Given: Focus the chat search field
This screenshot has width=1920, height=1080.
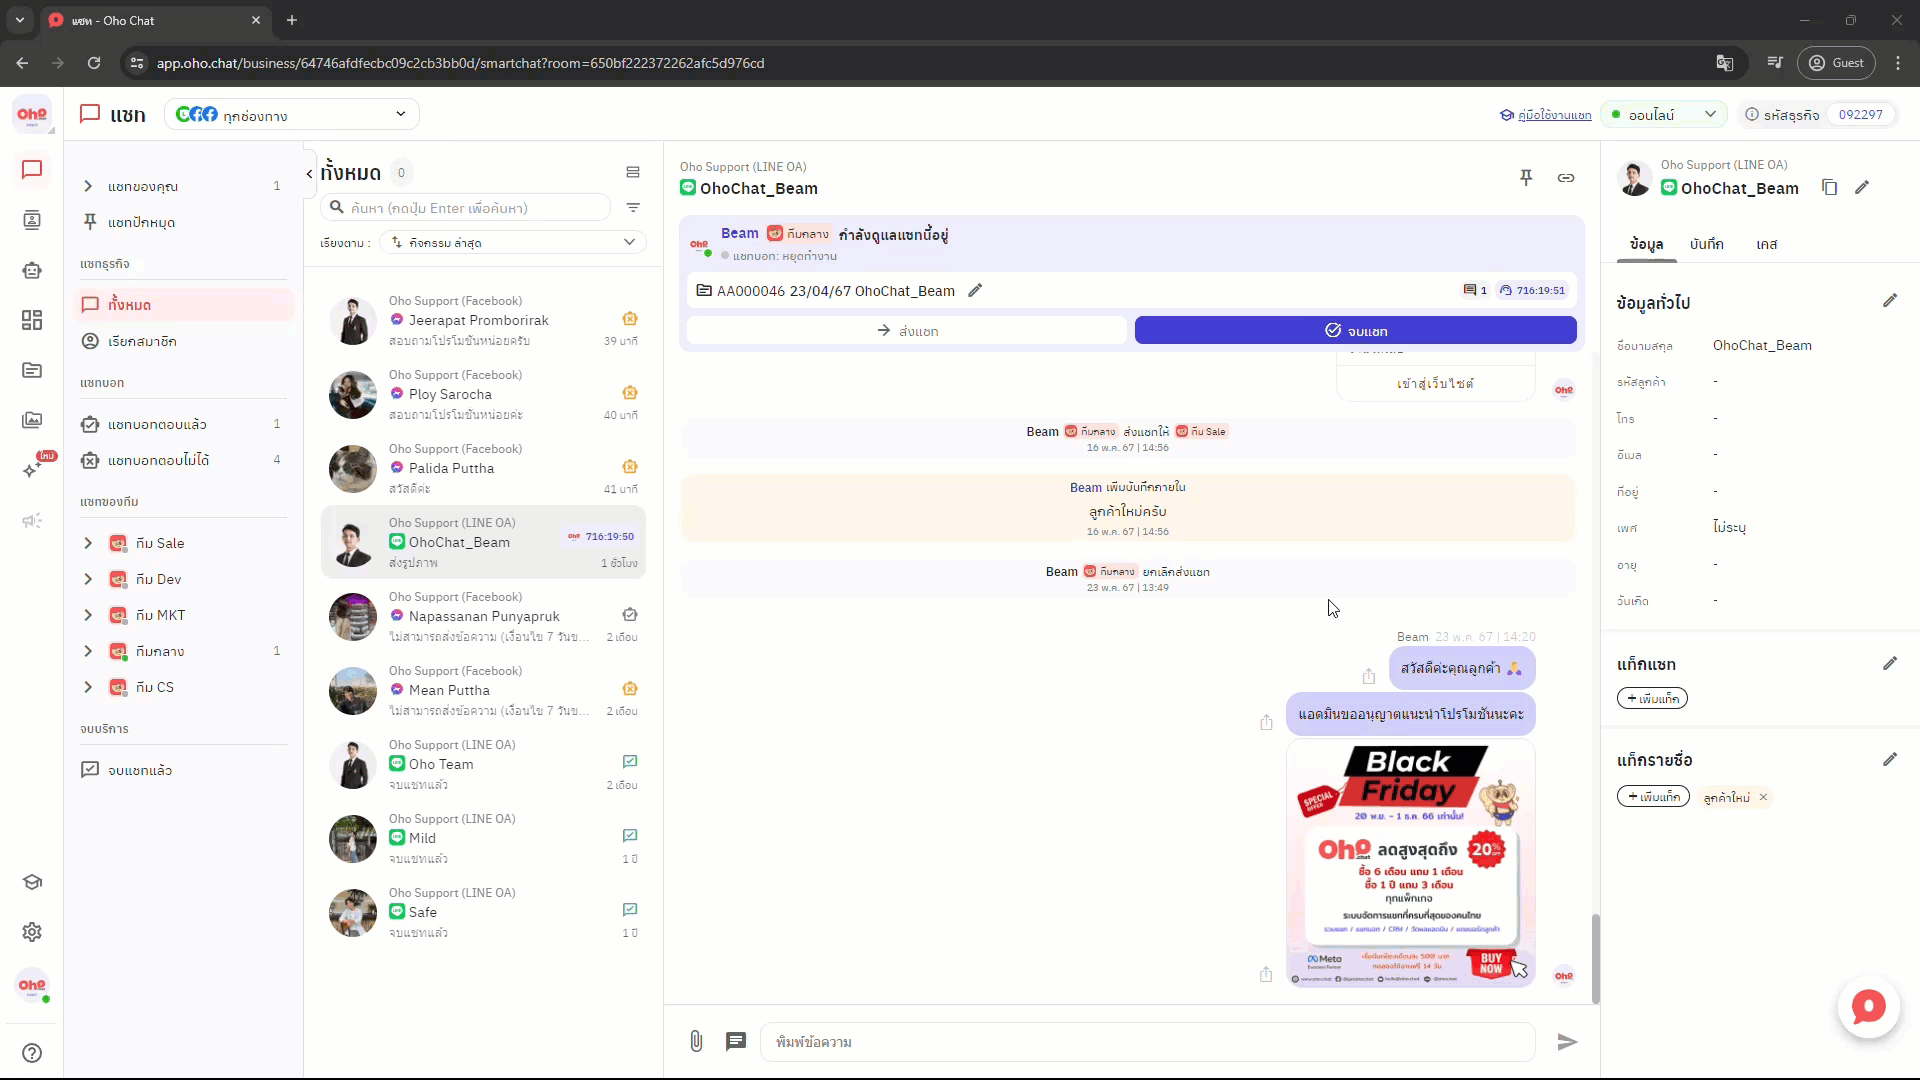Looking at the screenshot, I should (x=466, y=208).
